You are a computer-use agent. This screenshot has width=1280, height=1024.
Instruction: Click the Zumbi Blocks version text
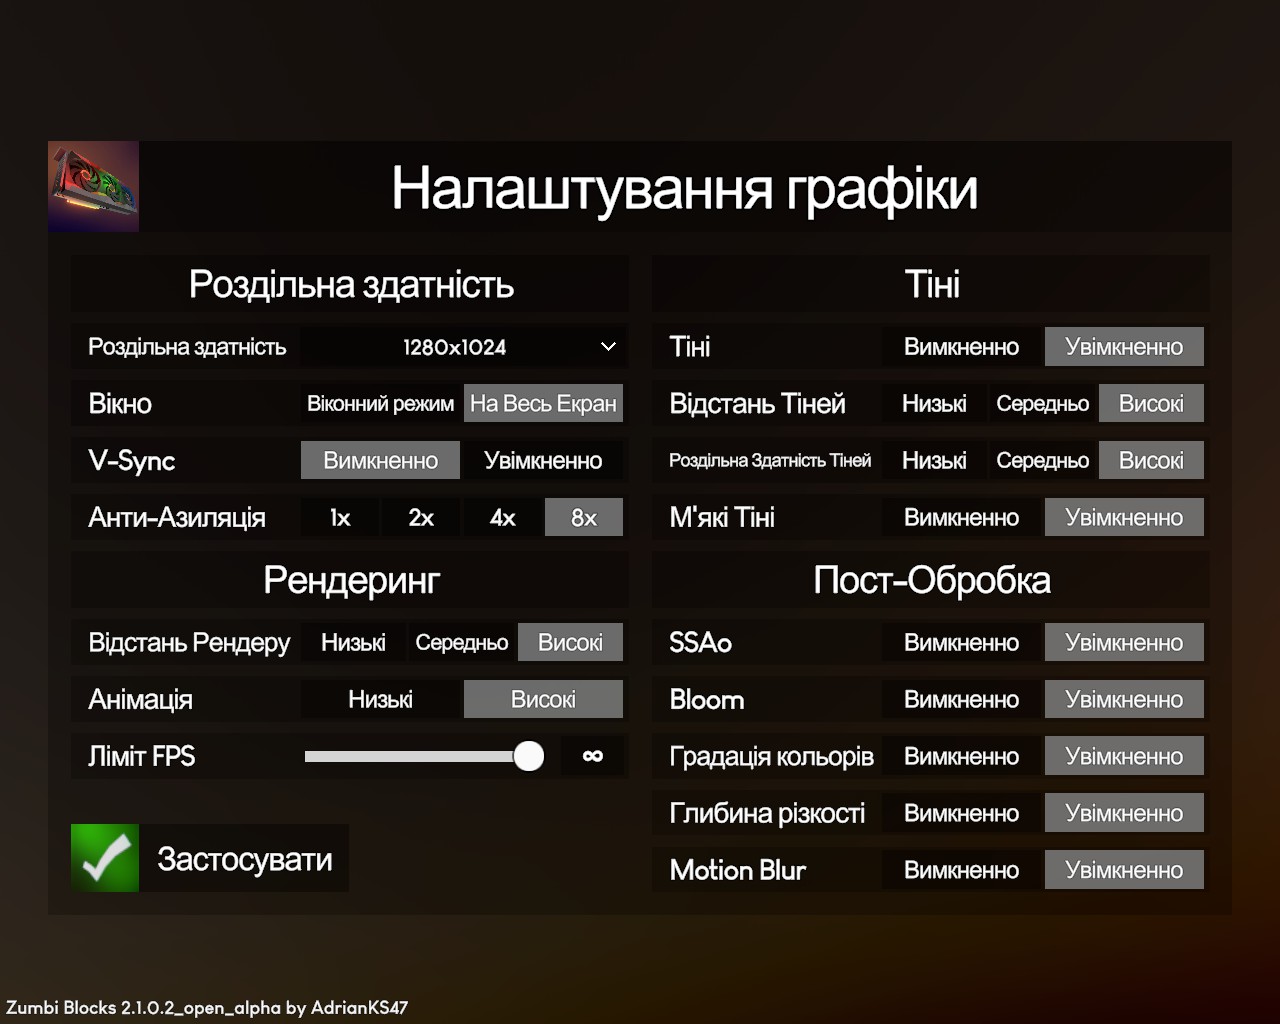[x=207, y=1008]
